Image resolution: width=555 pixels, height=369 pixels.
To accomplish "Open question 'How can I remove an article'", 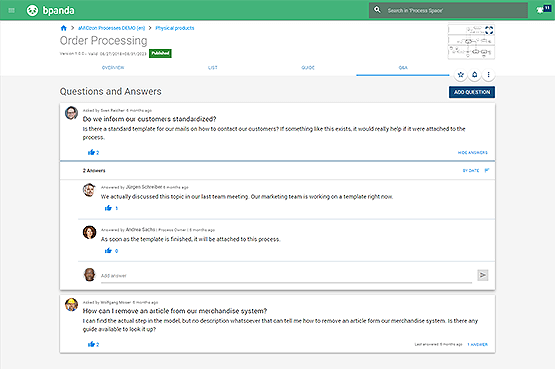I will point(175,311).
